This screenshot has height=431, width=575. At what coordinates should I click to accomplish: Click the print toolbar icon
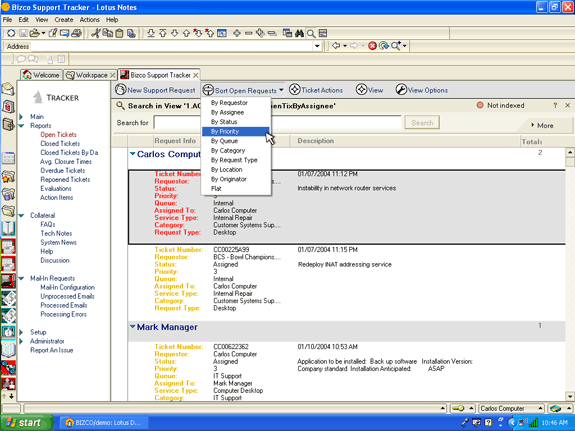[x=76, y=33]
